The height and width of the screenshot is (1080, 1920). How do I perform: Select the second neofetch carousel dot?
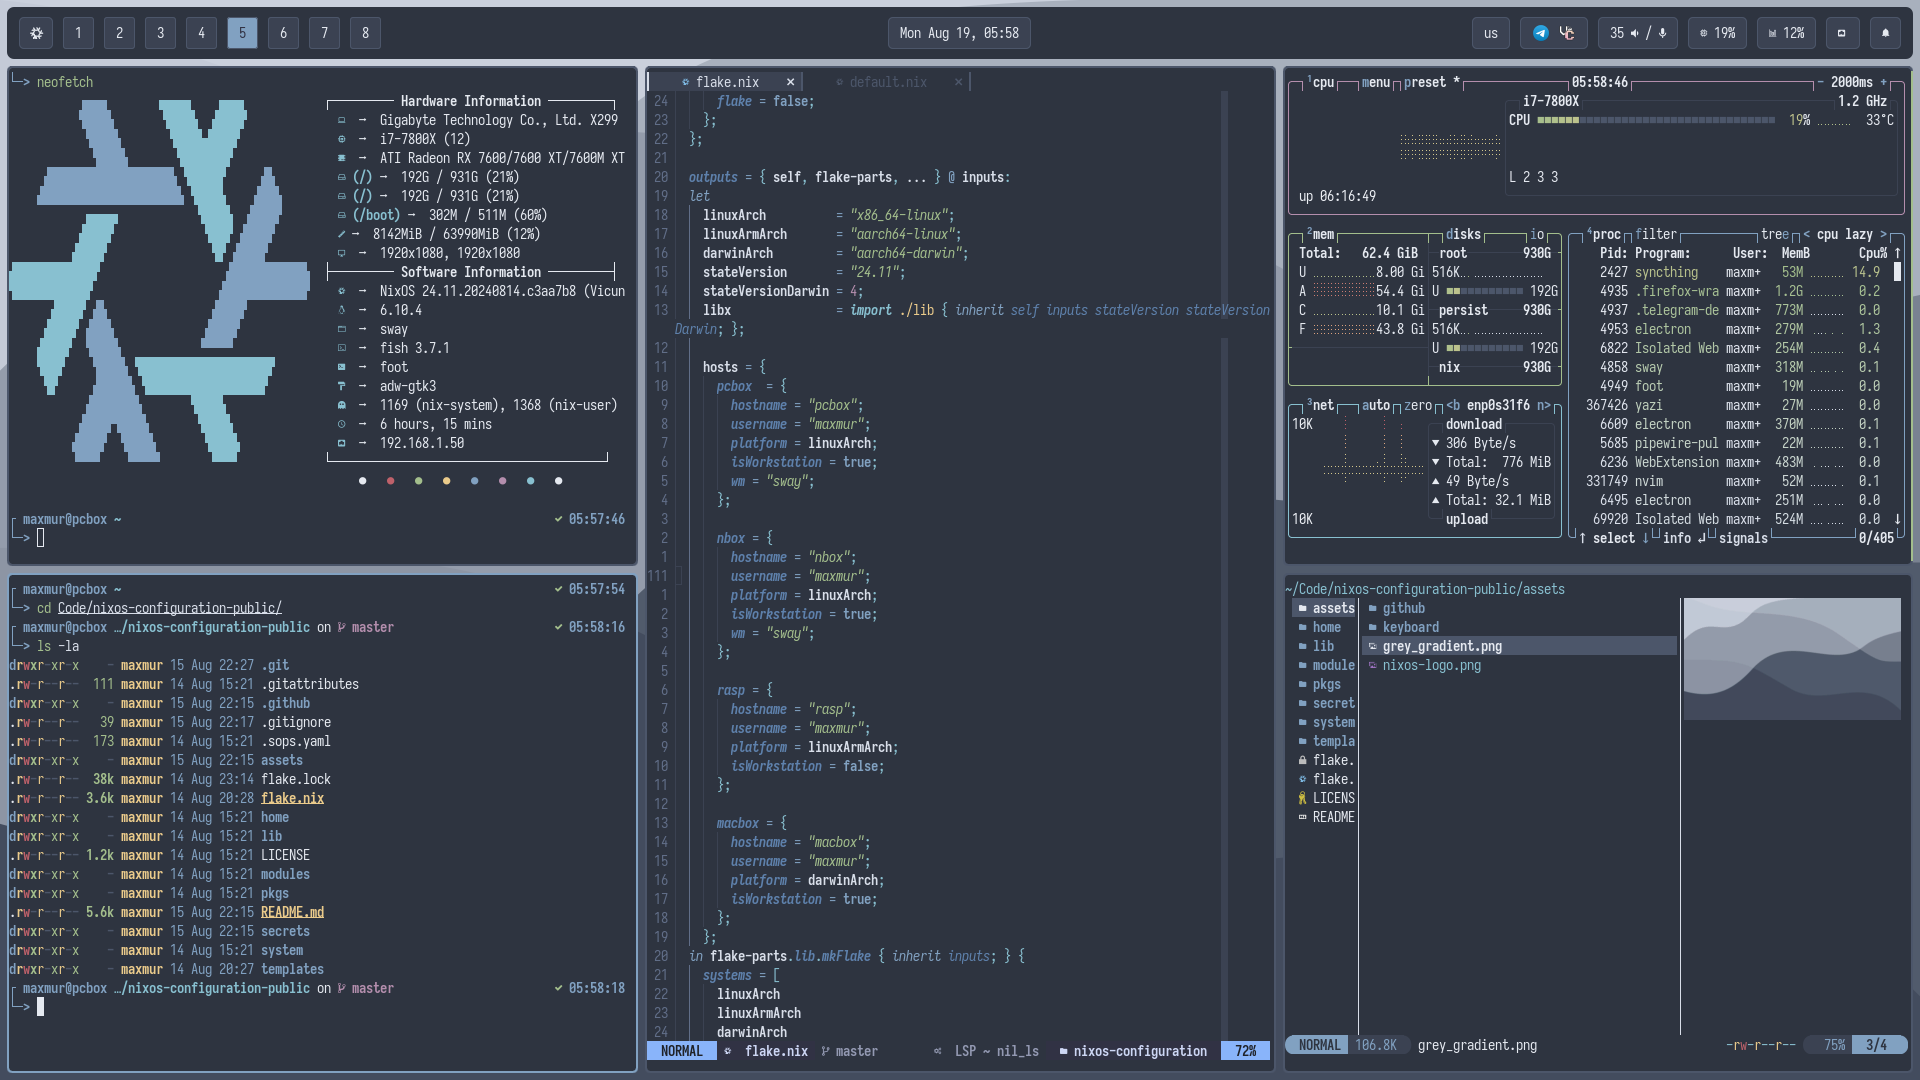click(x=390, y=481)
